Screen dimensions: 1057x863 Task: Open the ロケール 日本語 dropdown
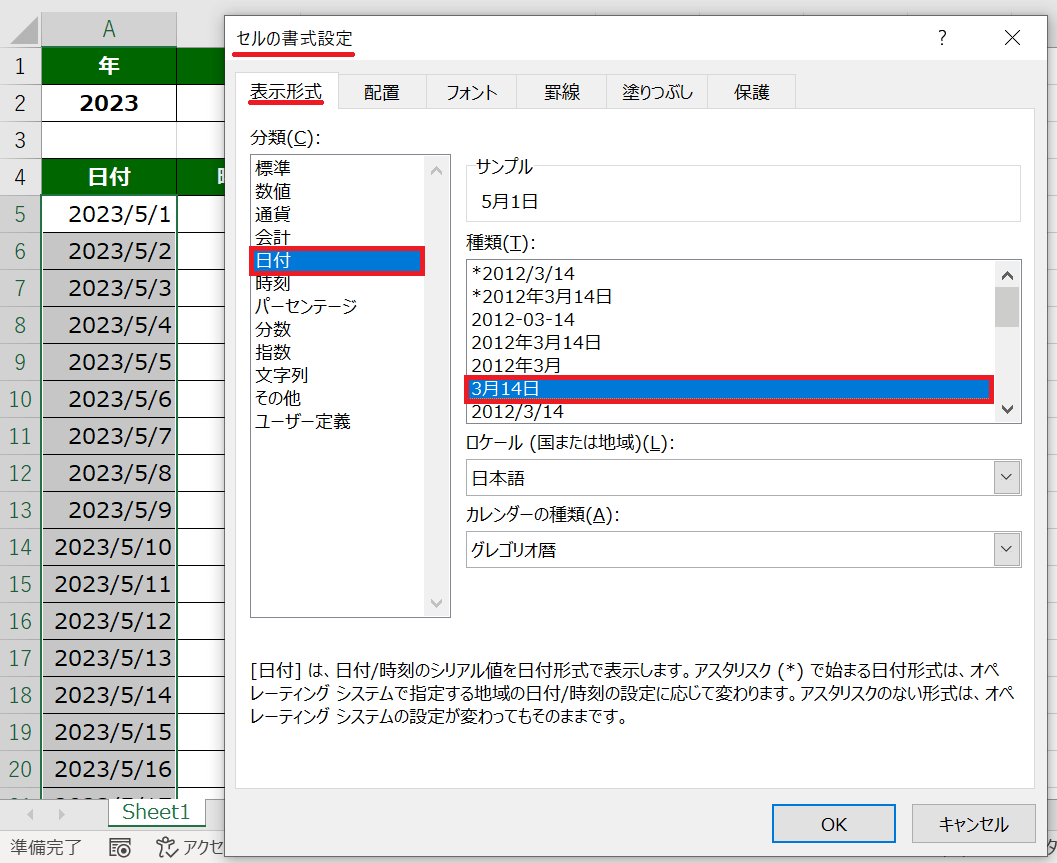1007,478
